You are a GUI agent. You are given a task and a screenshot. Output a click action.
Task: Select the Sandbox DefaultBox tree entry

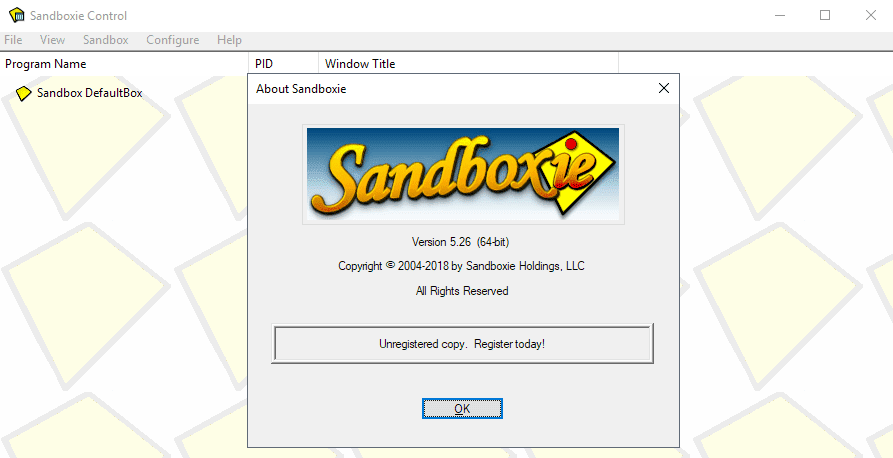point(89,93)
